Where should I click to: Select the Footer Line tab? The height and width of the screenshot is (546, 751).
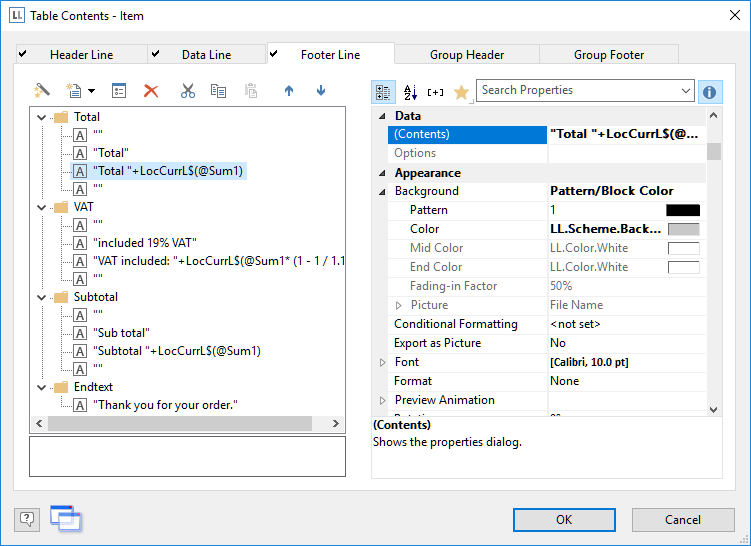pos(330,54)
